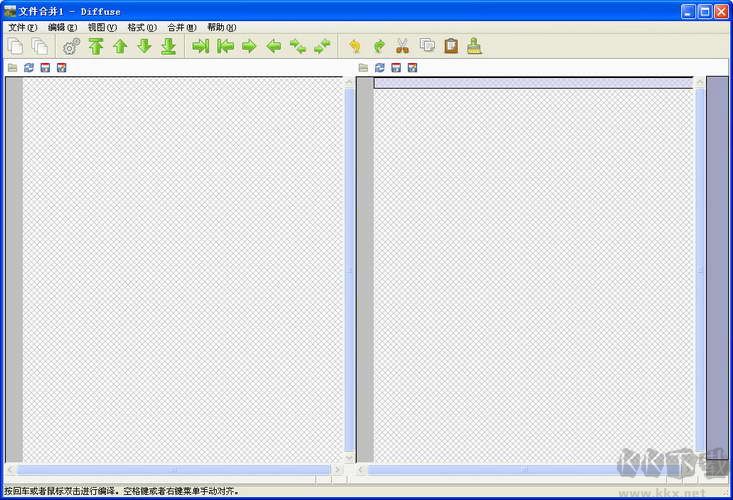Save right pane file as icon
The height and width of the screenshot is (500, 733).
point(412,68)
